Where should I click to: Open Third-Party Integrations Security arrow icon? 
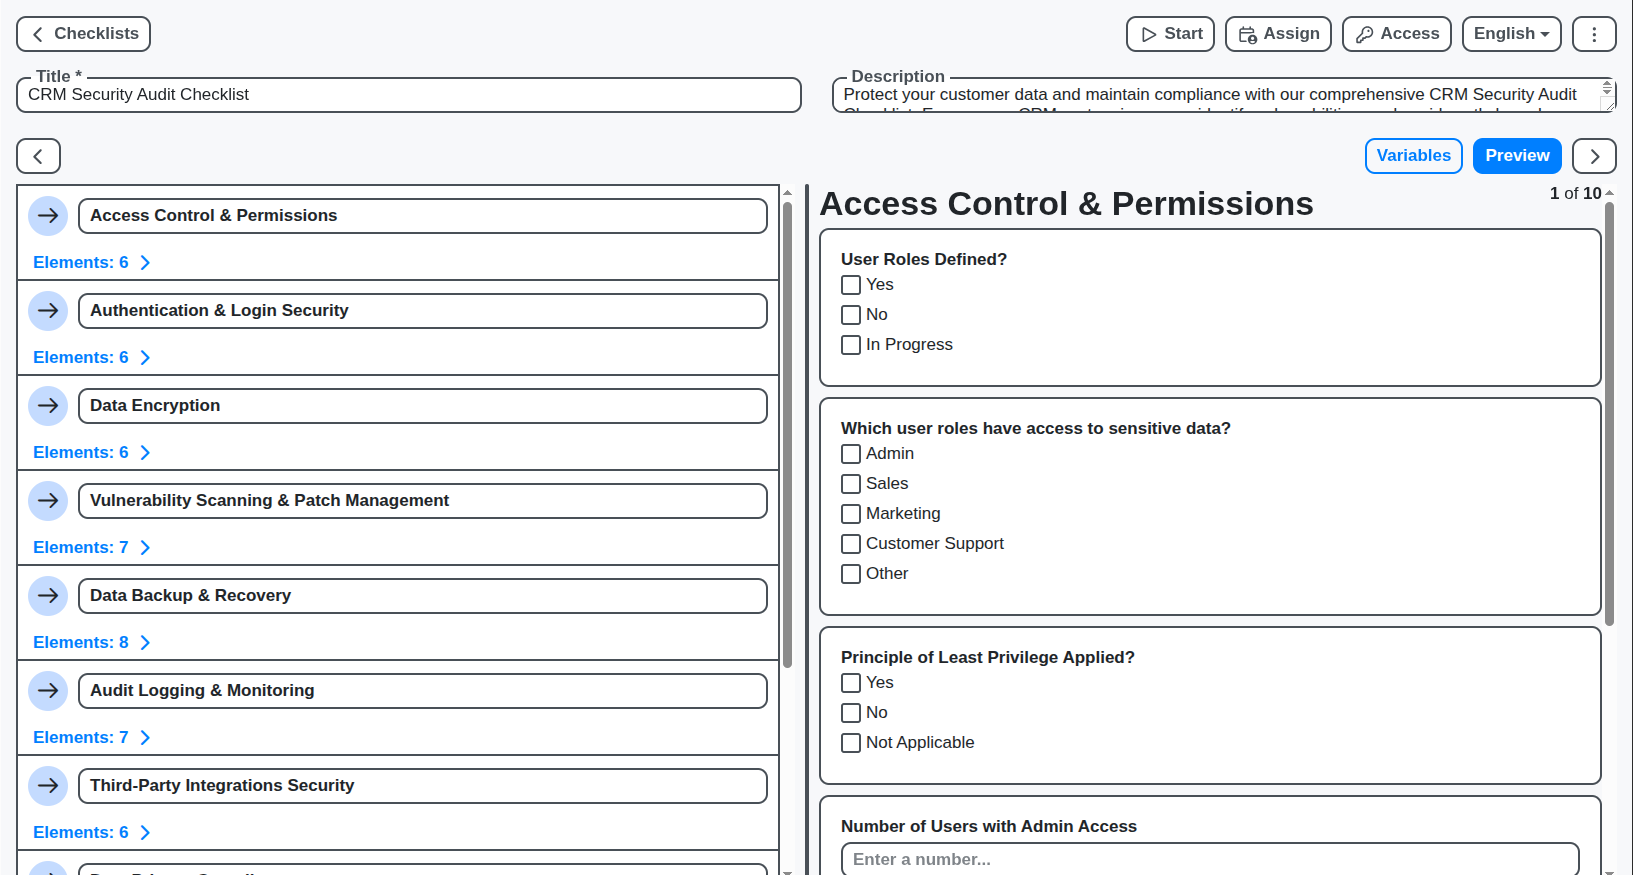[48, 786]
